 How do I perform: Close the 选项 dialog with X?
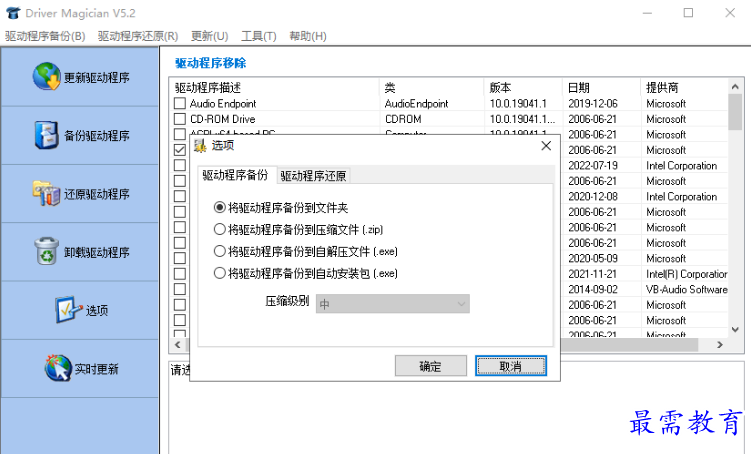[546, 146]
